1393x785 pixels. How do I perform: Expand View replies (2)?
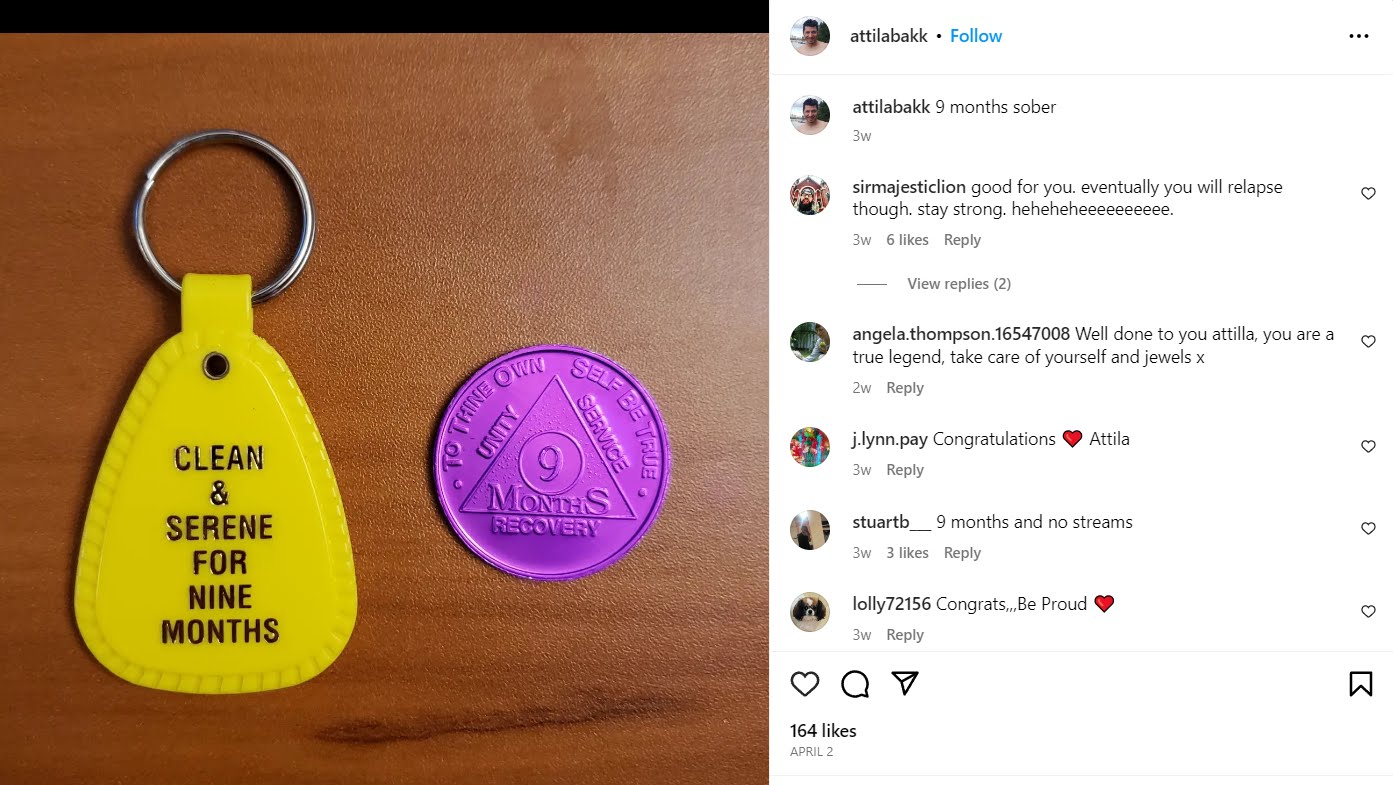click(959, 284)
